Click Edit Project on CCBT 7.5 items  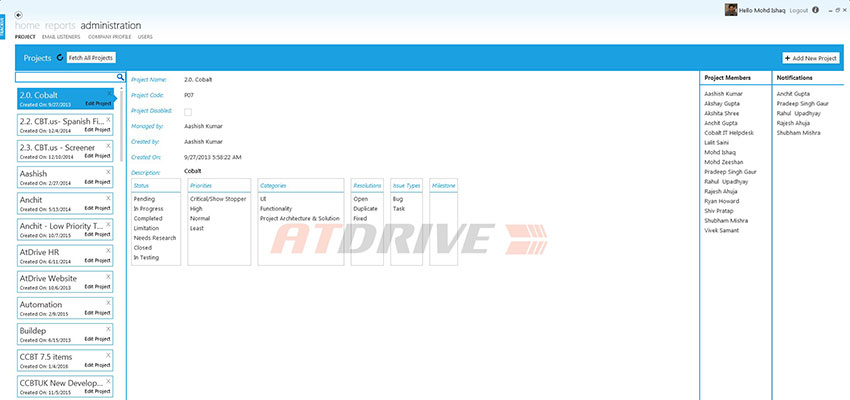coord(98,365)
